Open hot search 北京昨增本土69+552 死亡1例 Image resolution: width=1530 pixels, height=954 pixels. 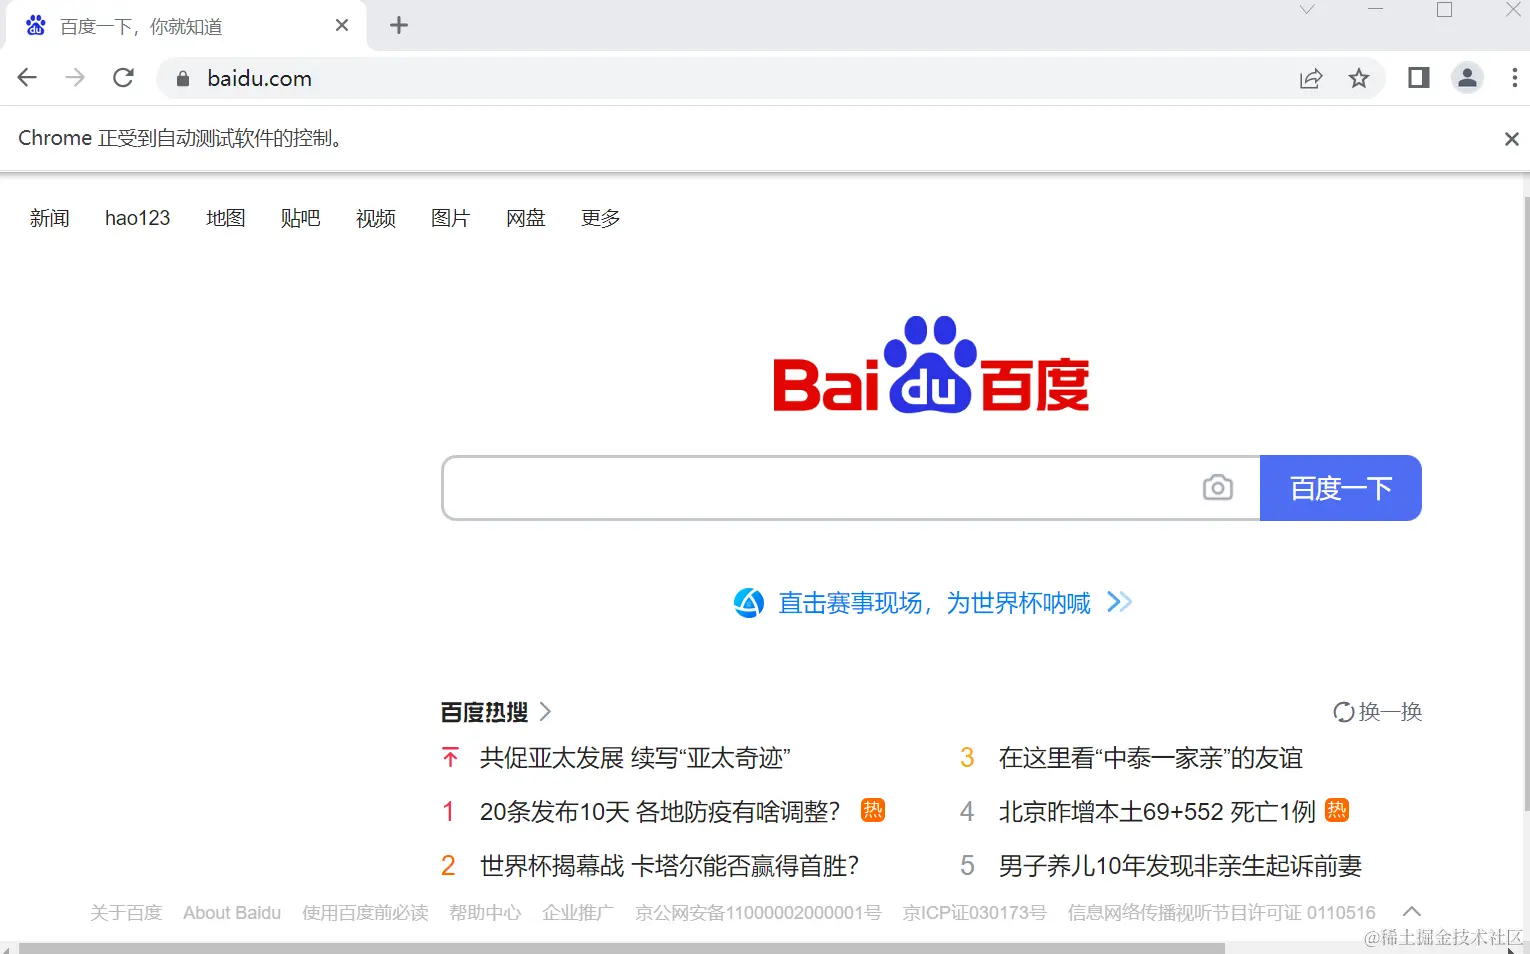1157,811
